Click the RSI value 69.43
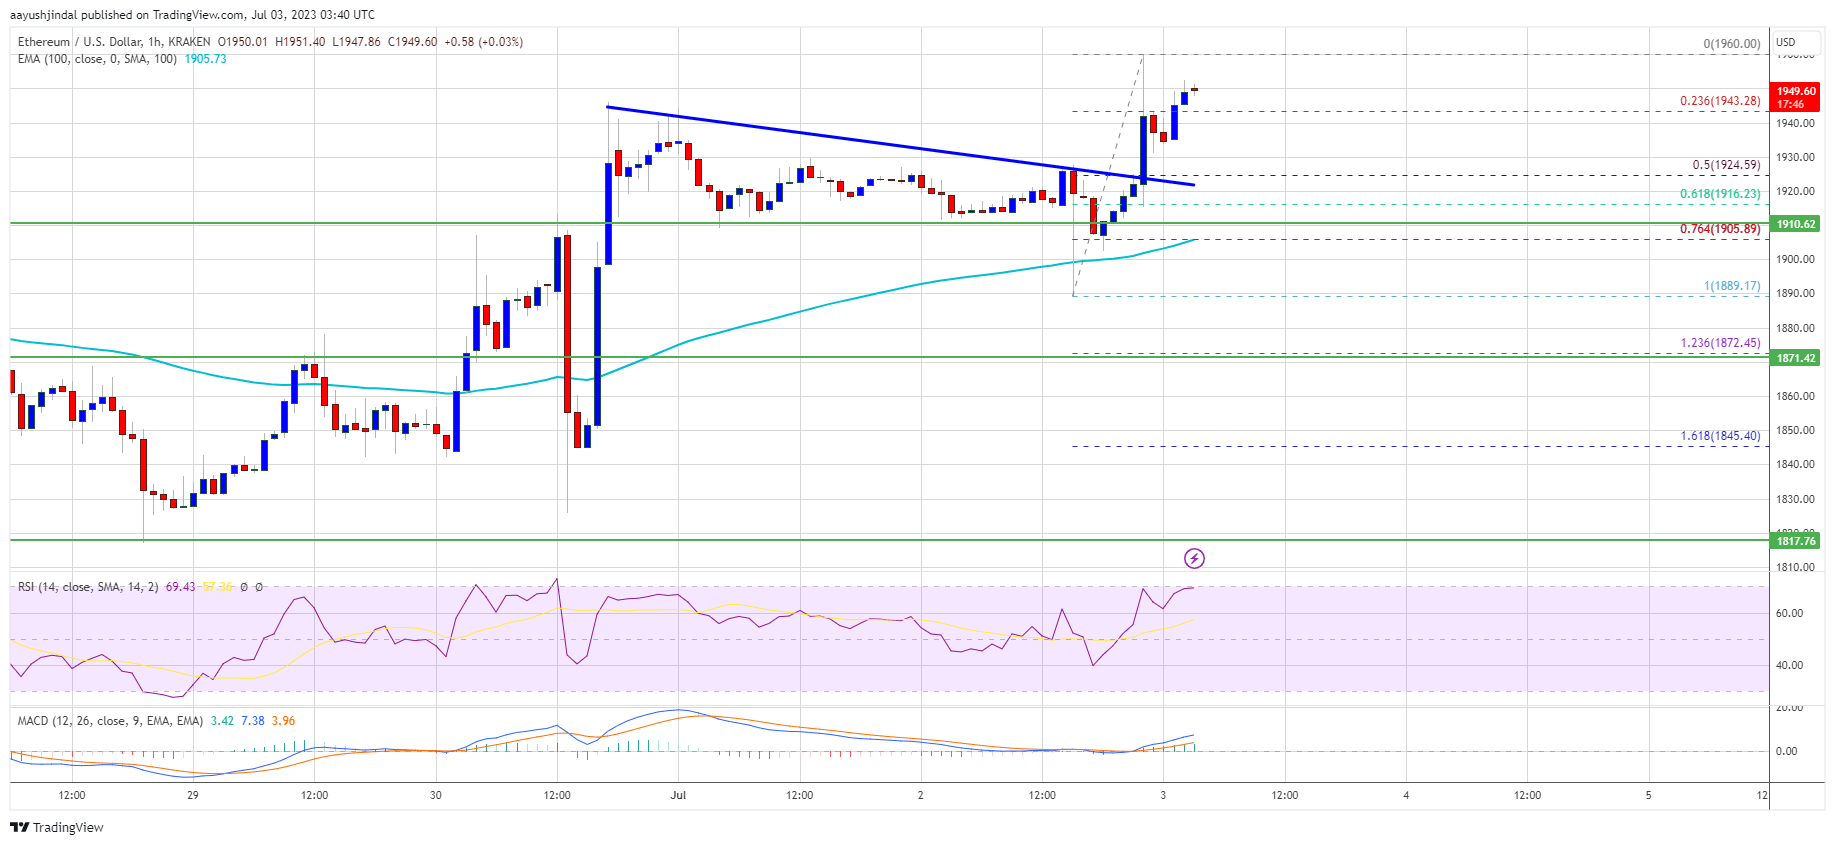 click(180, 587)
